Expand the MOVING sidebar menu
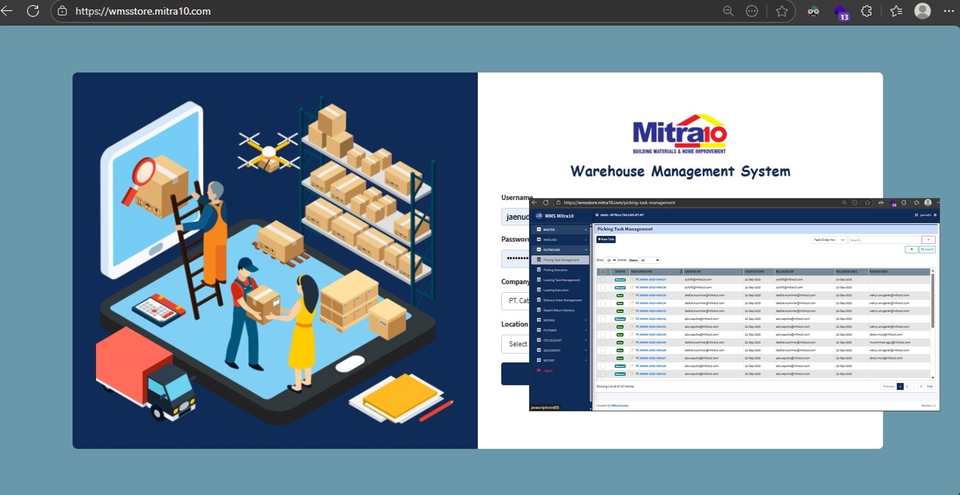Screen dimensions: 960x495 [561, 320]
